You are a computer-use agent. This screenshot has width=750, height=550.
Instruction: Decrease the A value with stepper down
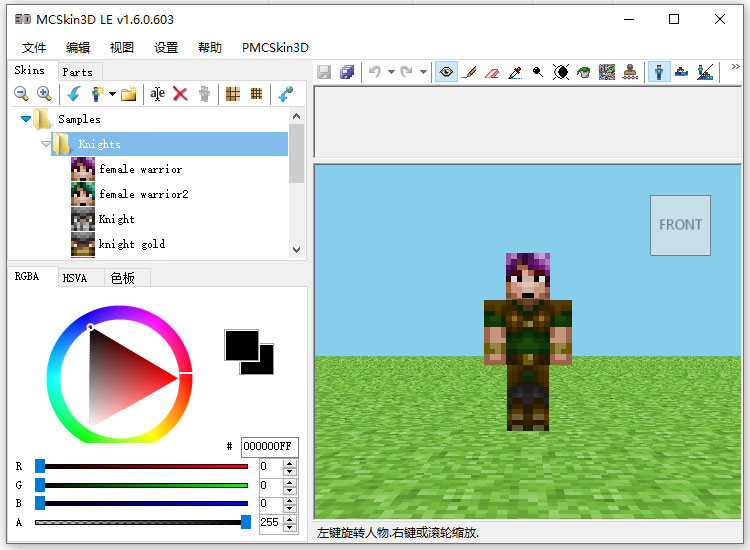coord(289,527)
